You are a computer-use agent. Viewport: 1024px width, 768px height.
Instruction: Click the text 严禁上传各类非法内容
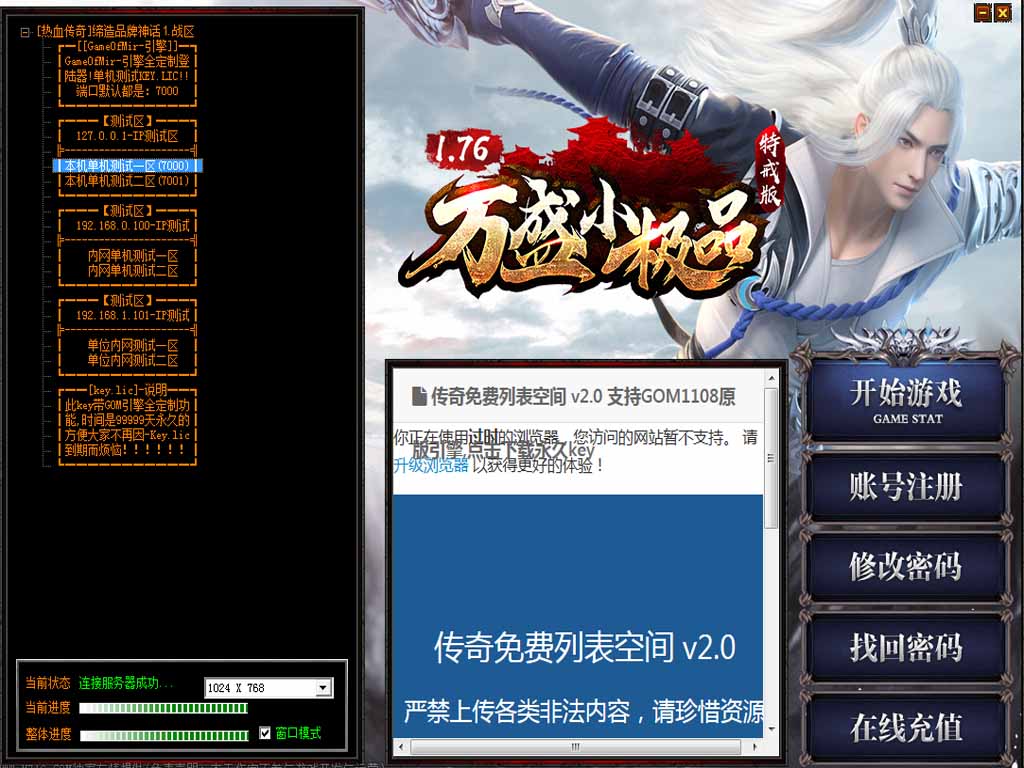517,711
